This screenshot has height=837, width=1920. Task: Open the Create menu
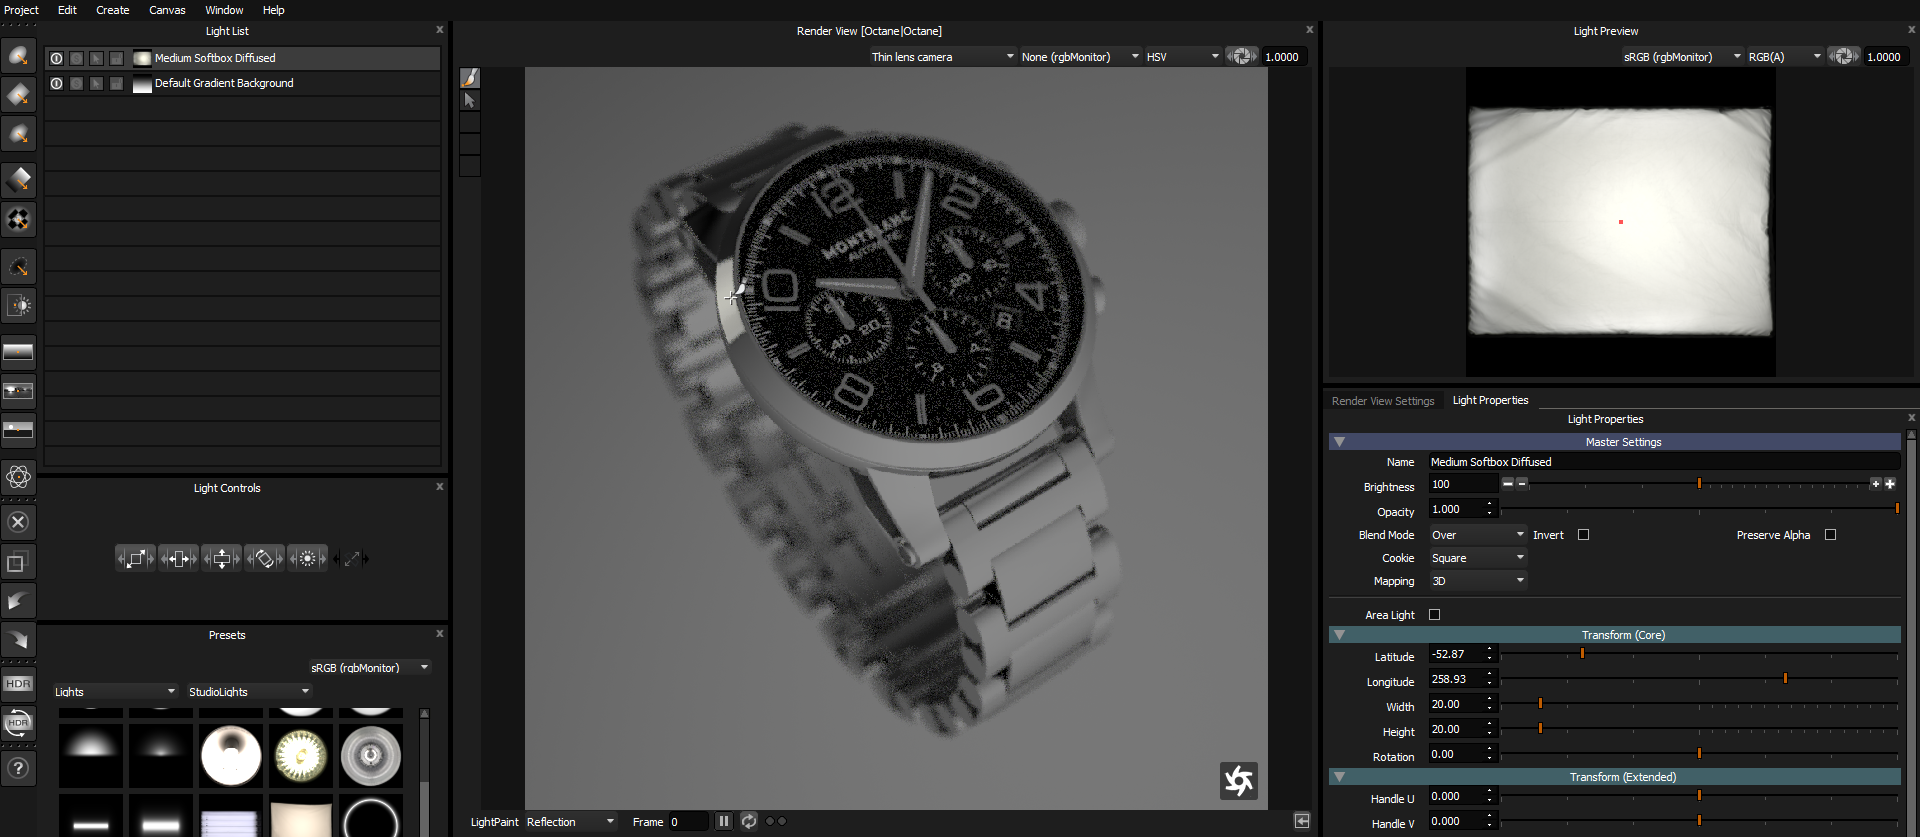point(112,10)
